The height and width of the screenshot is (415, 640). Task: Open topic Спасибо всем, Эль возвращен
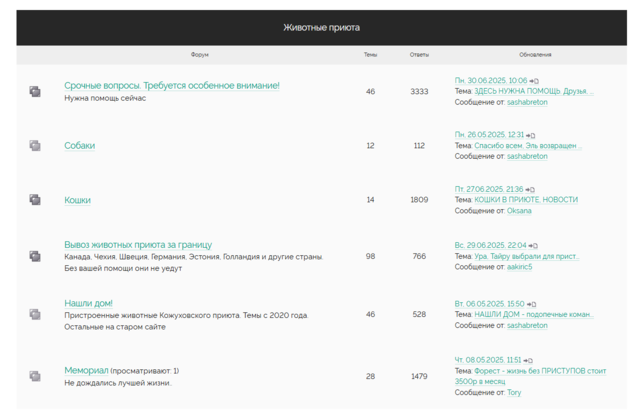coord(528,146)
